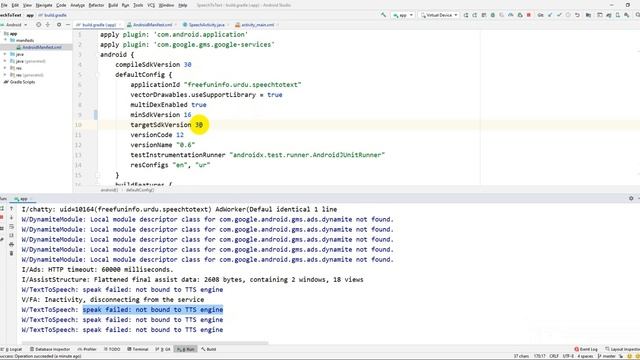Image resolution: width=640 pixels, height=360 pixels.
Task: Open the Analyze menu
Action: point(78,5)
